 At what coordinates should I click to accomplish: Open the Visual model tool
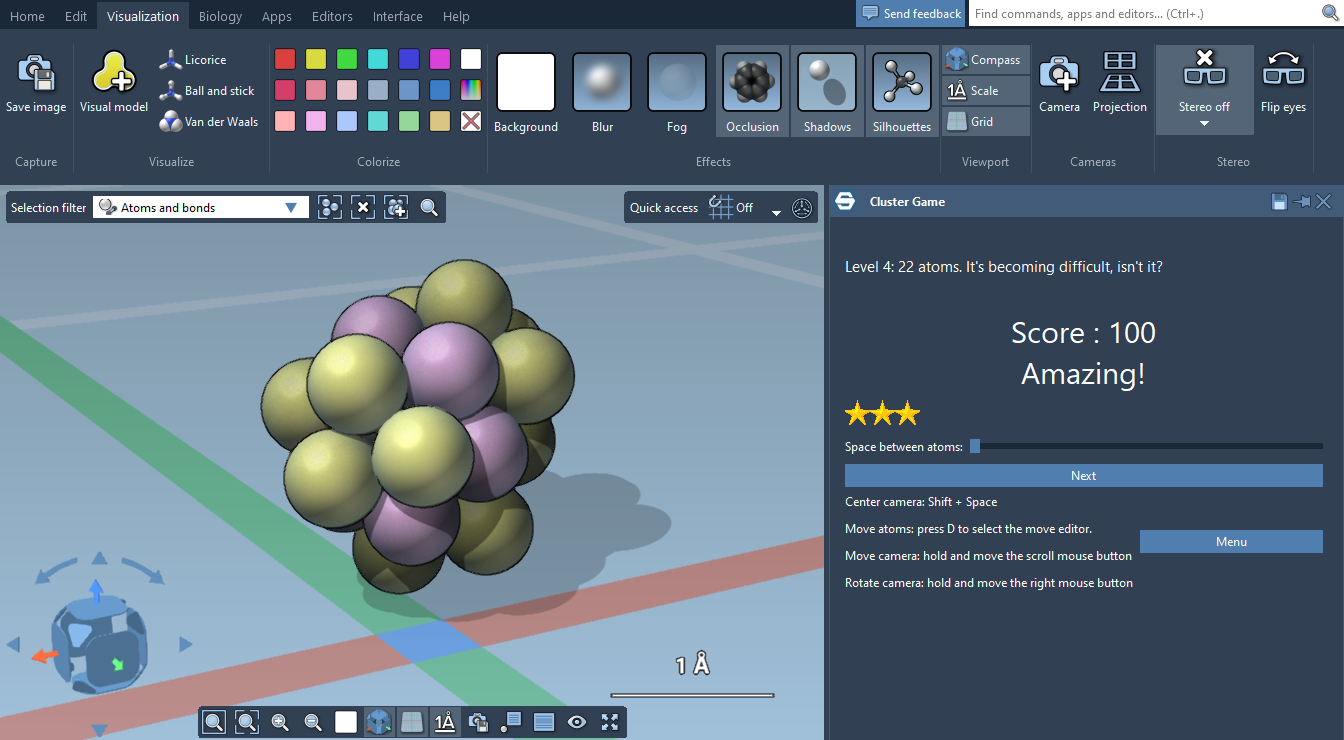coord(114,75)
